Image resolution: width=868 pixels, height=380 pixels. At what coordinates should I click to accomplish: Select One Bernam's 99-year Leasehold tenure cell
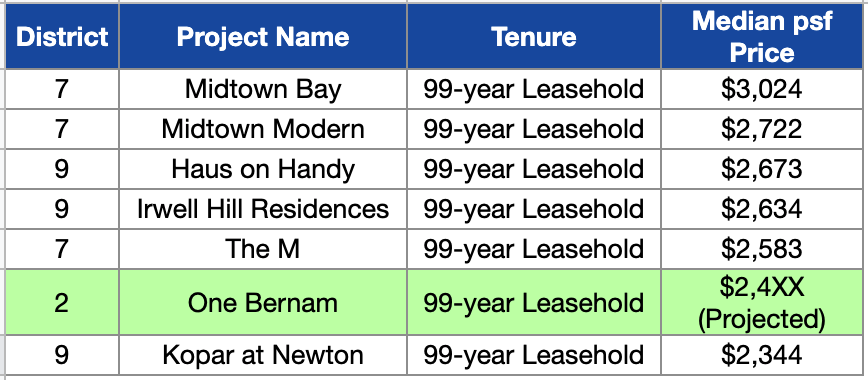pos(534,302)
